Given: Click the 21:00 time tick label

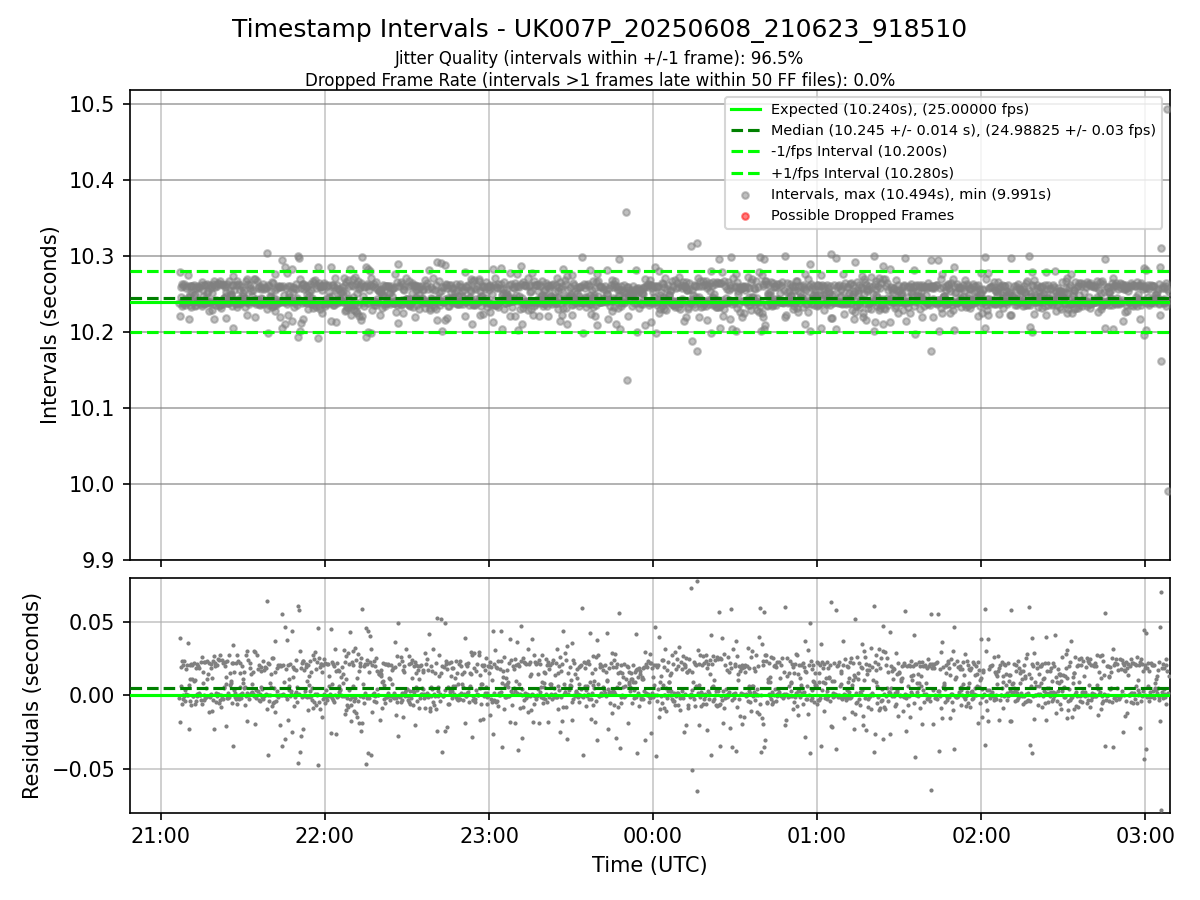Looking at the screenshot, I should (161, 833).
